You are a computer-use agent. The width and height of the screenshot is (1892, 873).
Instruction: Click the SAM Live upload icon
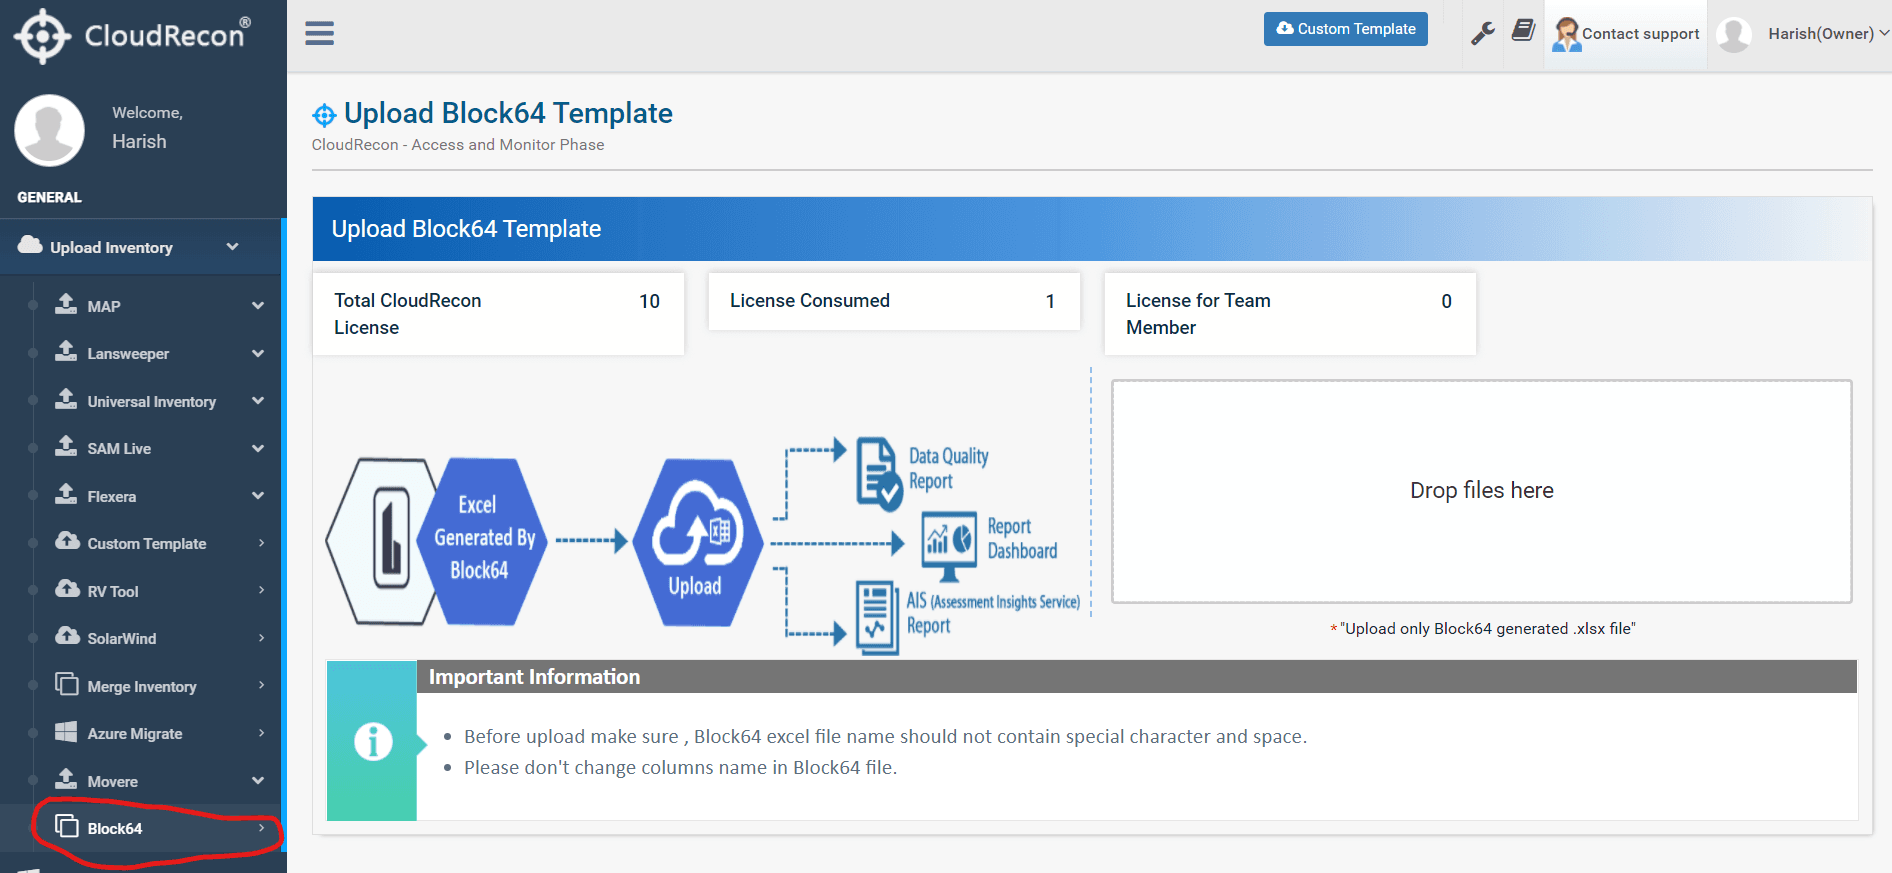(66, 446)
